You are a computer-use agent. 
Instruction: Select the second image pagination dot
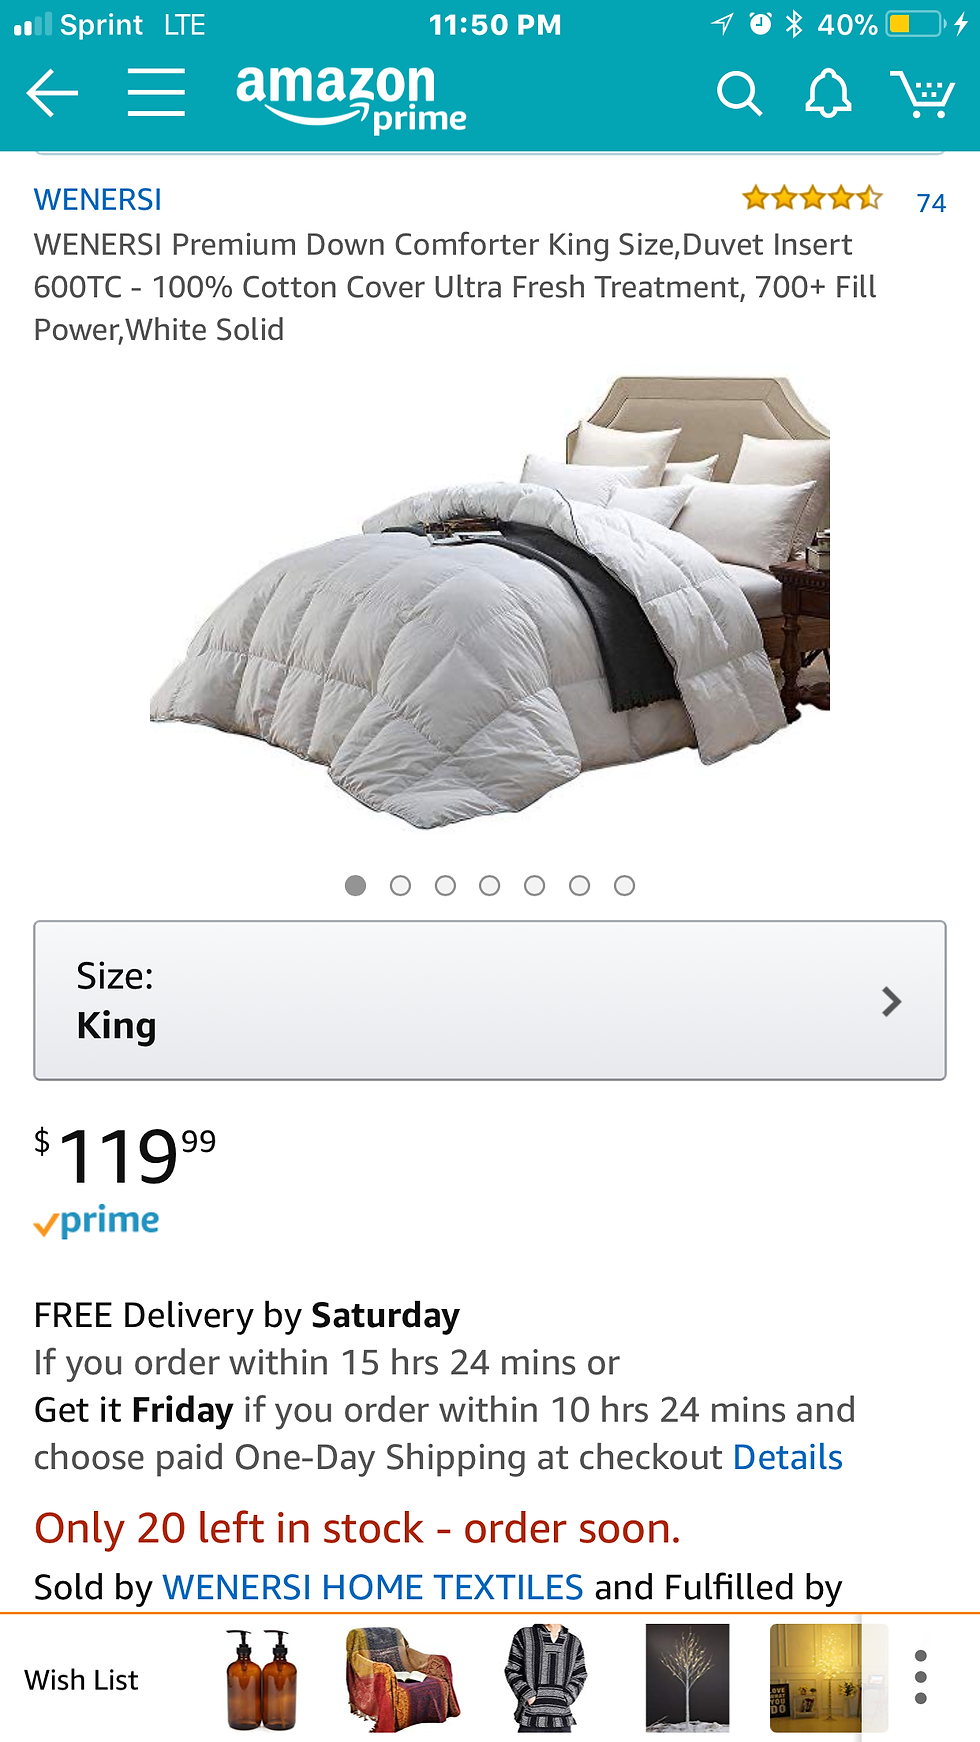[x=400, y=885]
